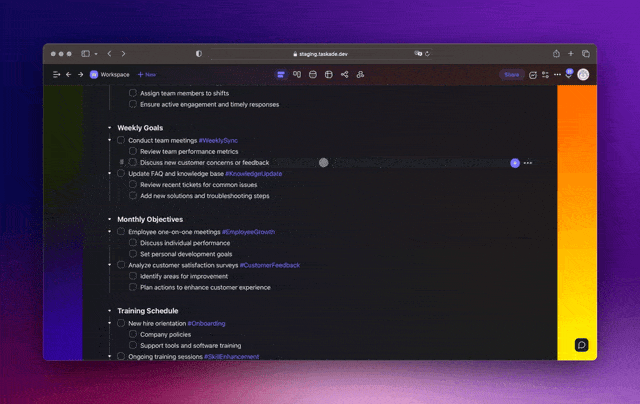Viewport: 640px width, 404px height.
Task: Collapse the Monthly Objectives section
Action: click(109, 219)
